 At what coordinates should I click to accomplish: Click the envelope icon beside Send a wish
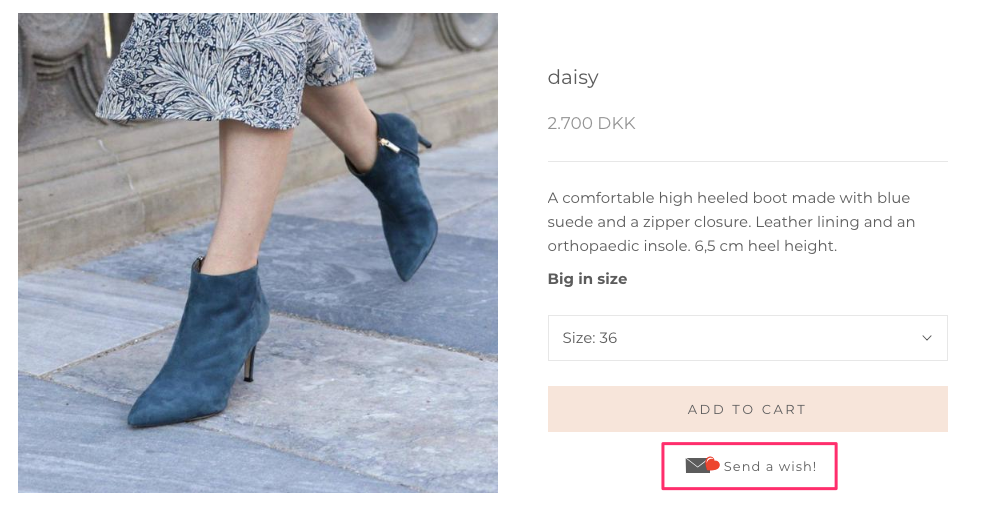697,466
